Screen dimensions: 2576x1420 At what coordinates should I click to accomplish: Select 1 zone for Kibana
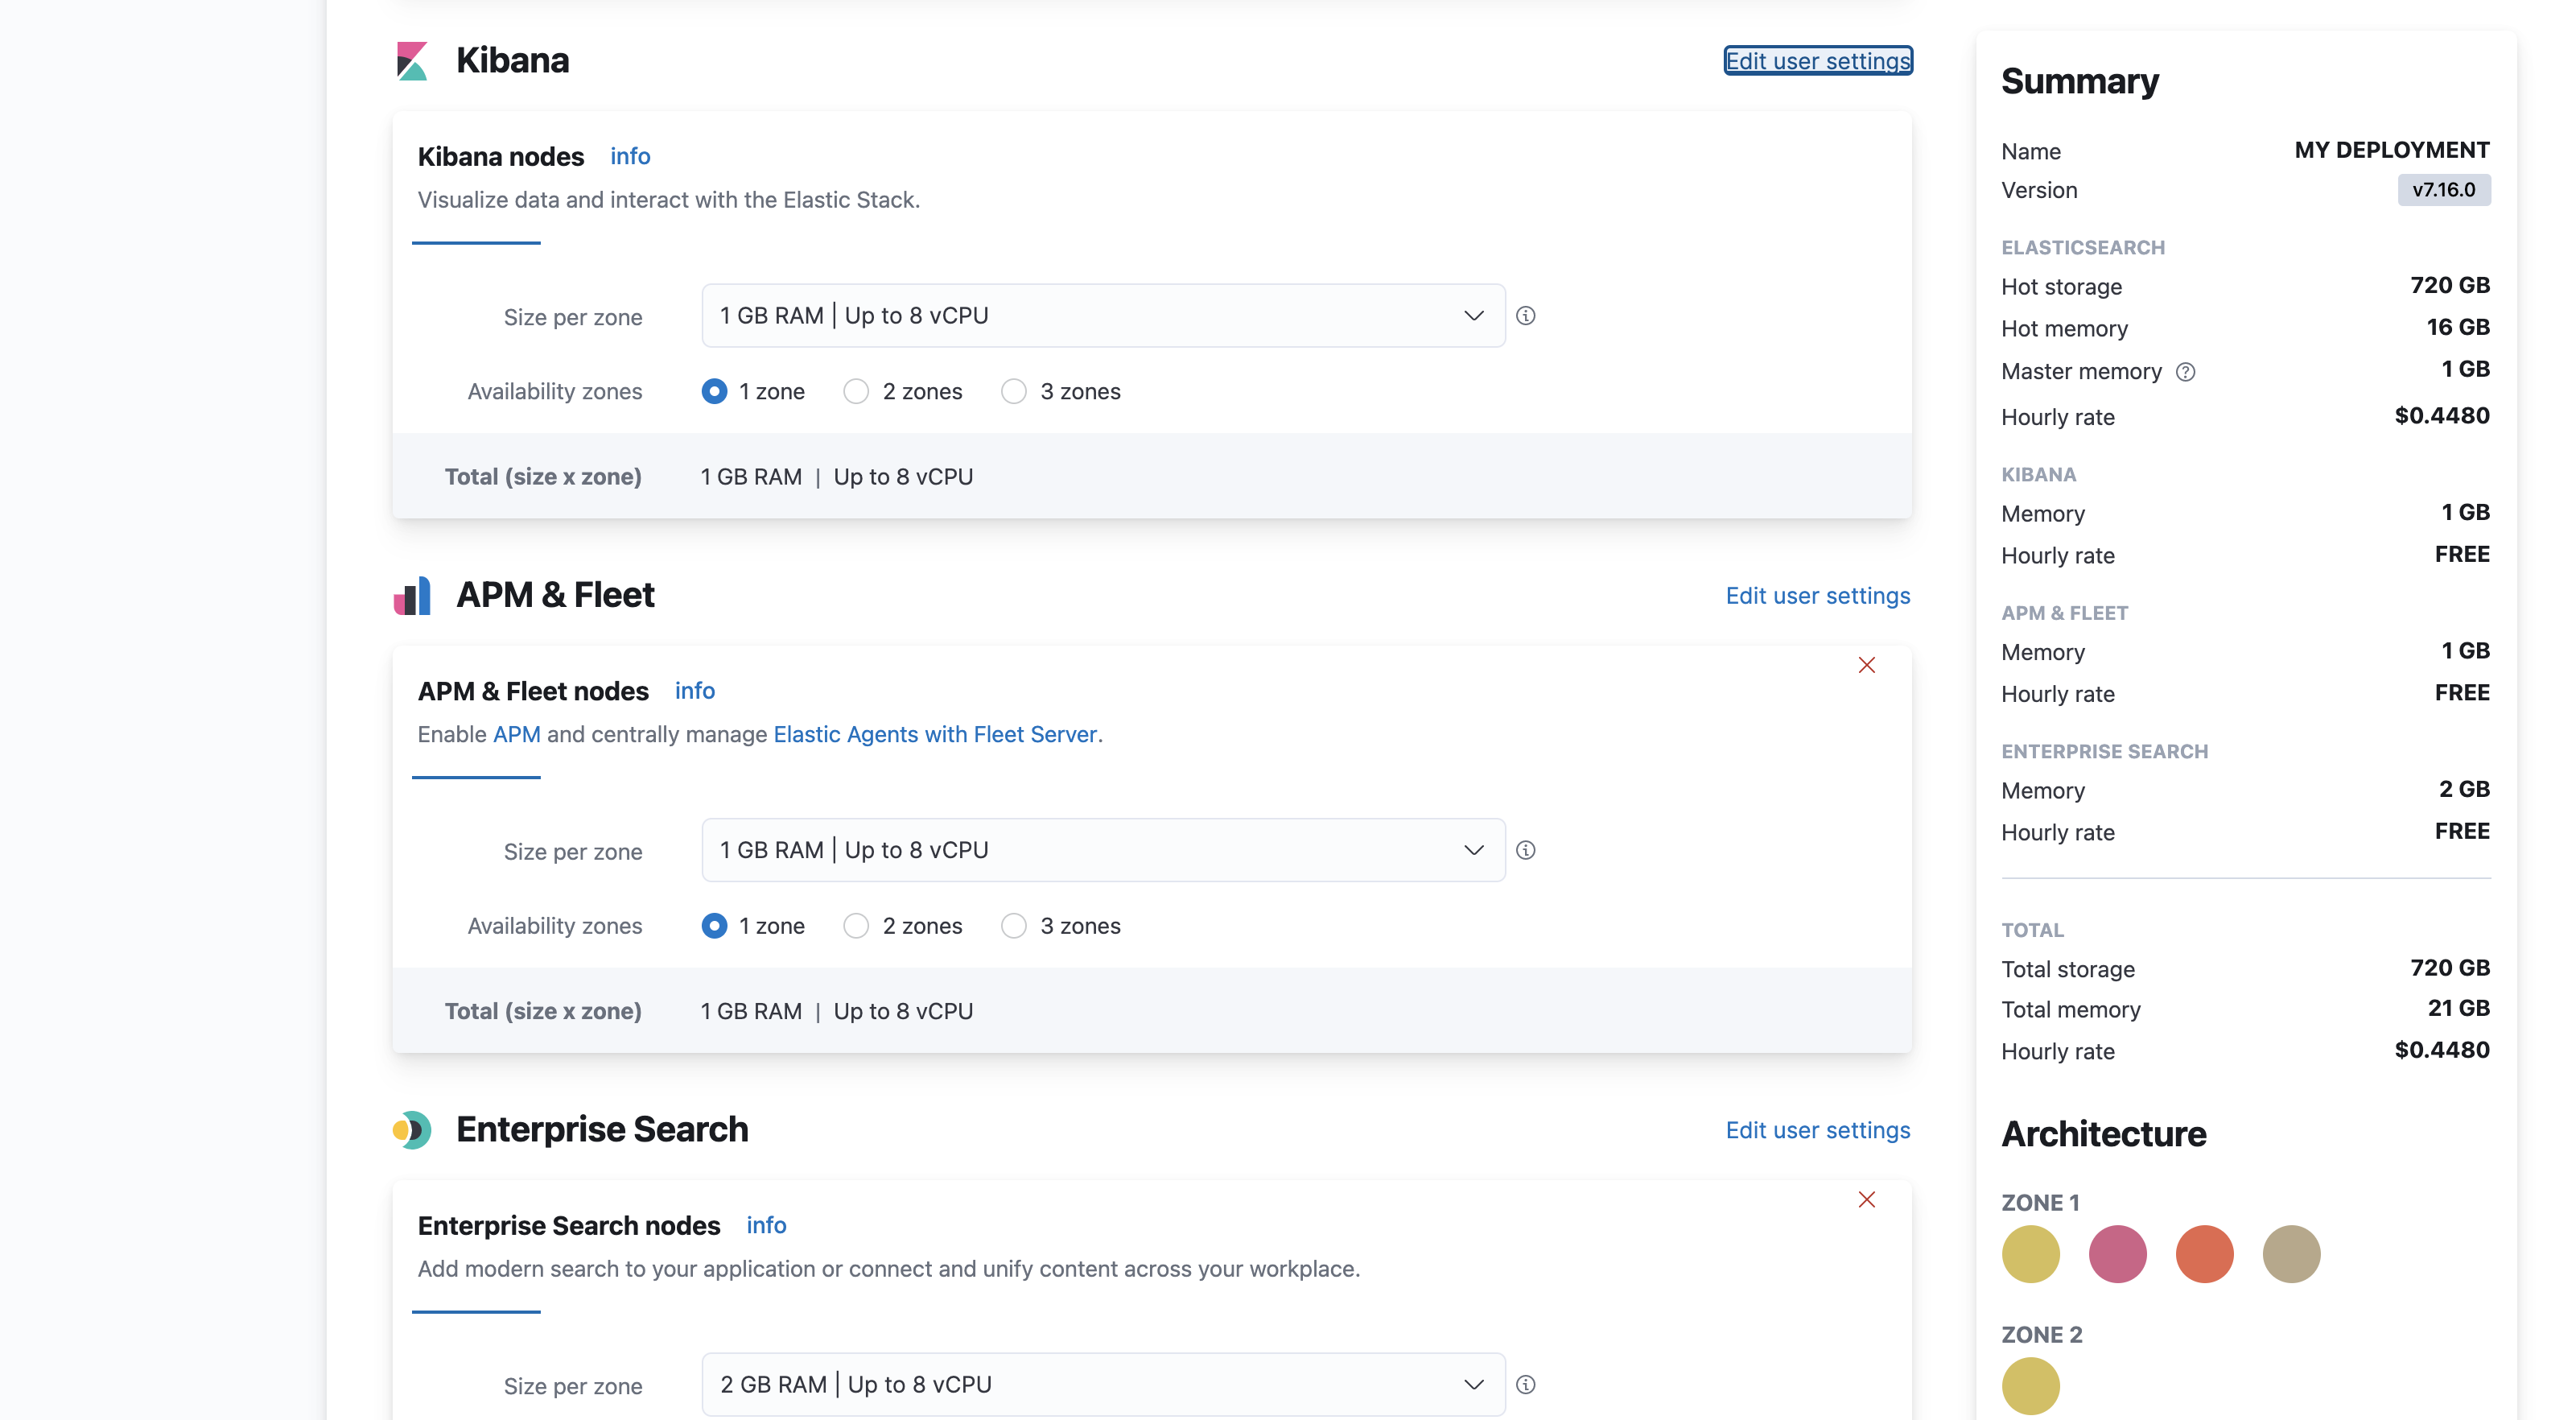coord(714,391)
